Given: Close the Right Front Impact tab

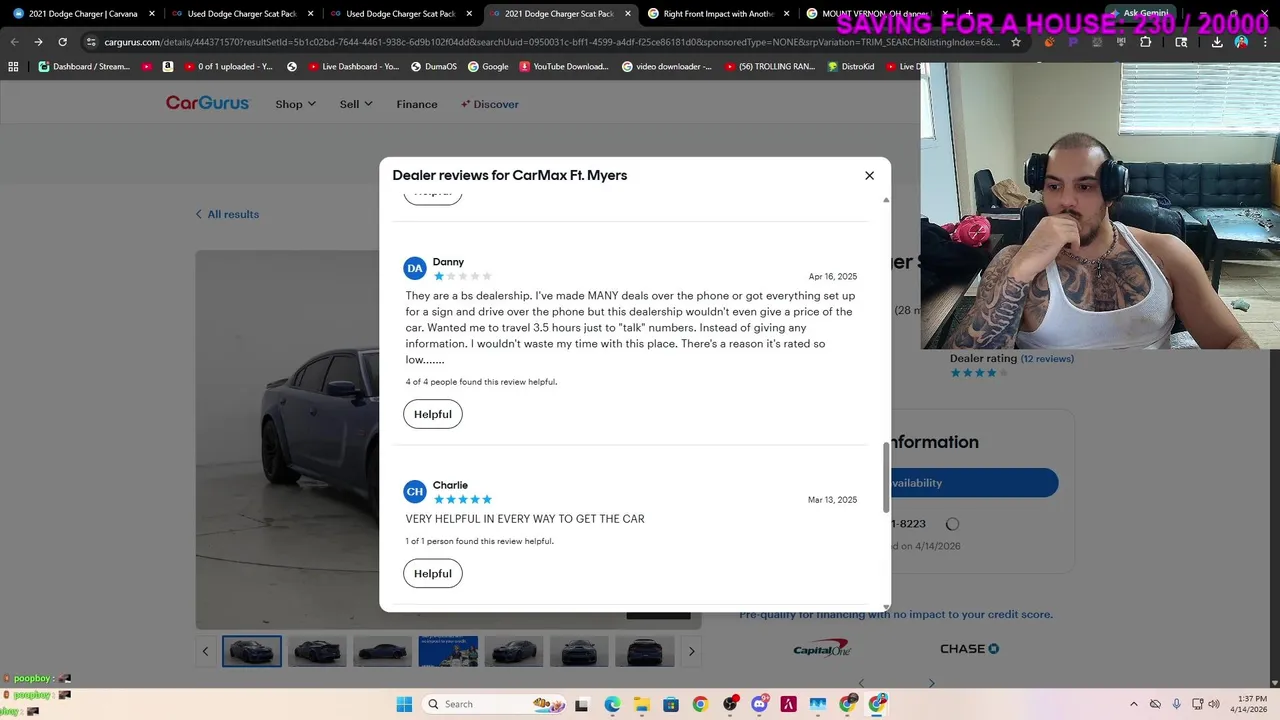Looking at the screenshot, I should [x=786, y=14].
